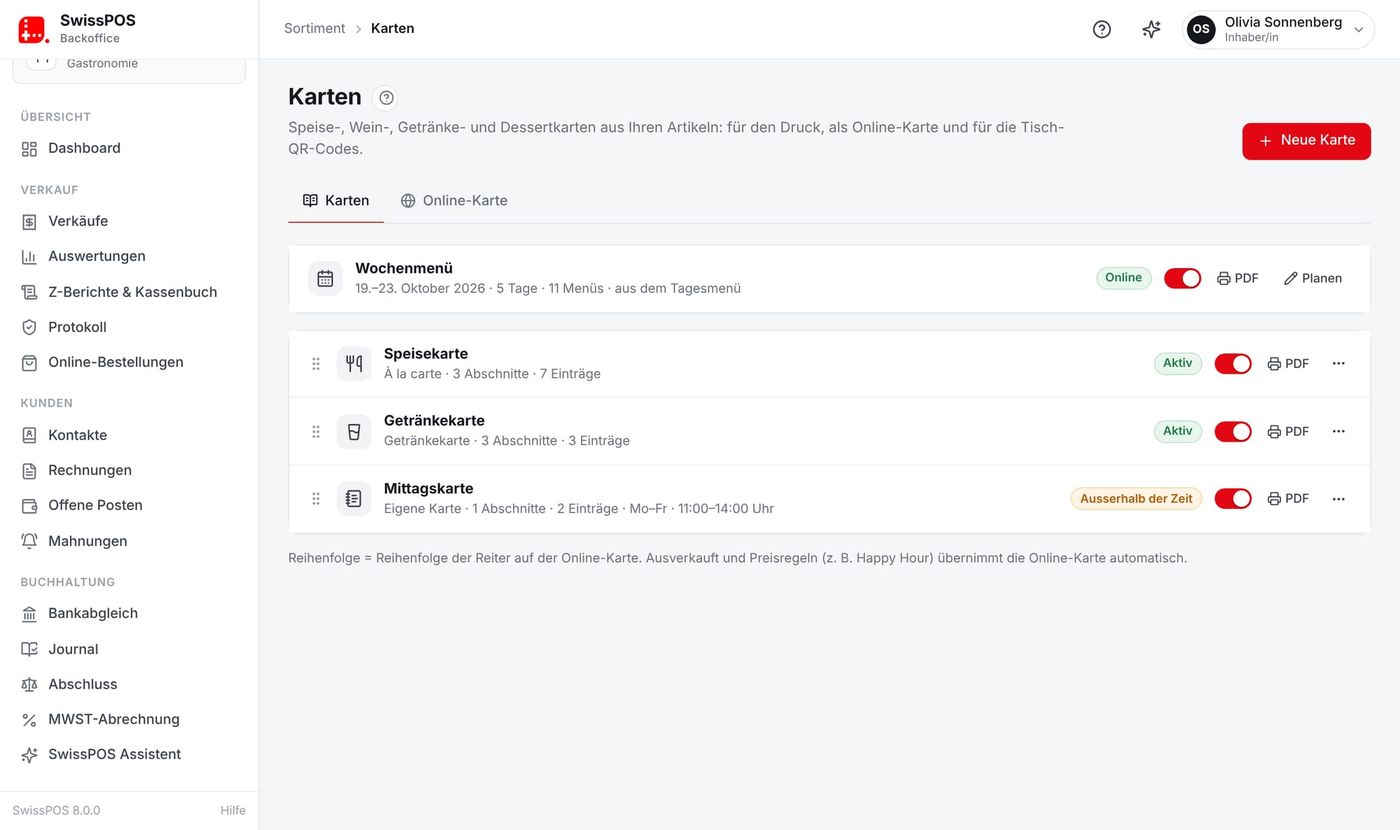Click the Ausserhalb der Zeit badge
Screen dimensions: 1400x830
tap(1136, 498)
